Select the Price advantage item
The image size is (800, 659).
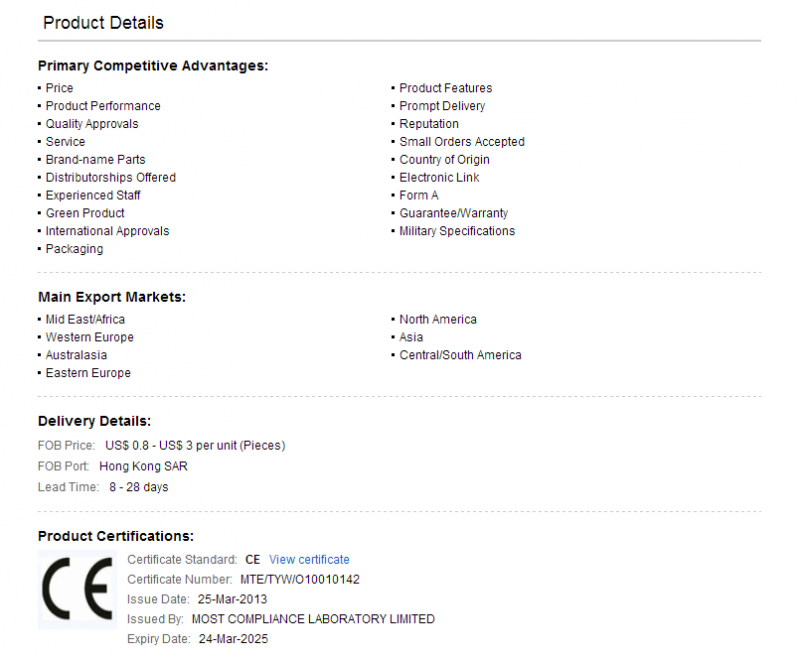pyautogui.click(x=59, y=88)
